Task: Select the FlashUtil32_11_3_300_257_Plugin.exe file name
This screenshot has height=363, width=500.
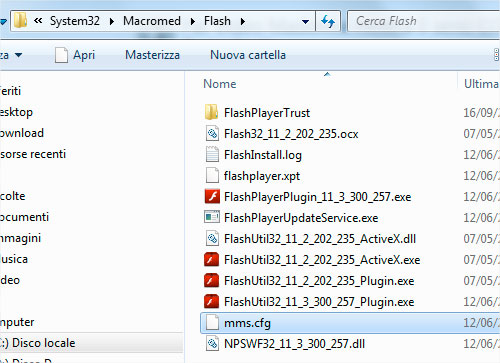Action: (x=319, y=302)
